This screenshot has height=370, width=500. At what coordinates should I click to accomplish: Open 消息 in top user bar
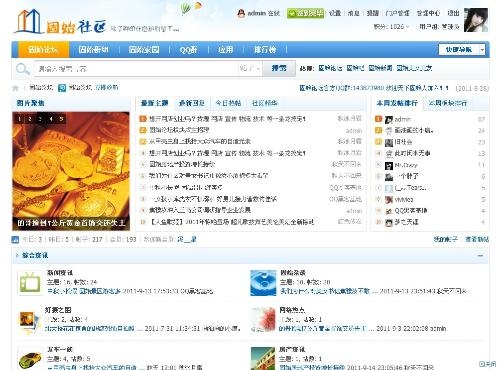click(x=353, y=13)
